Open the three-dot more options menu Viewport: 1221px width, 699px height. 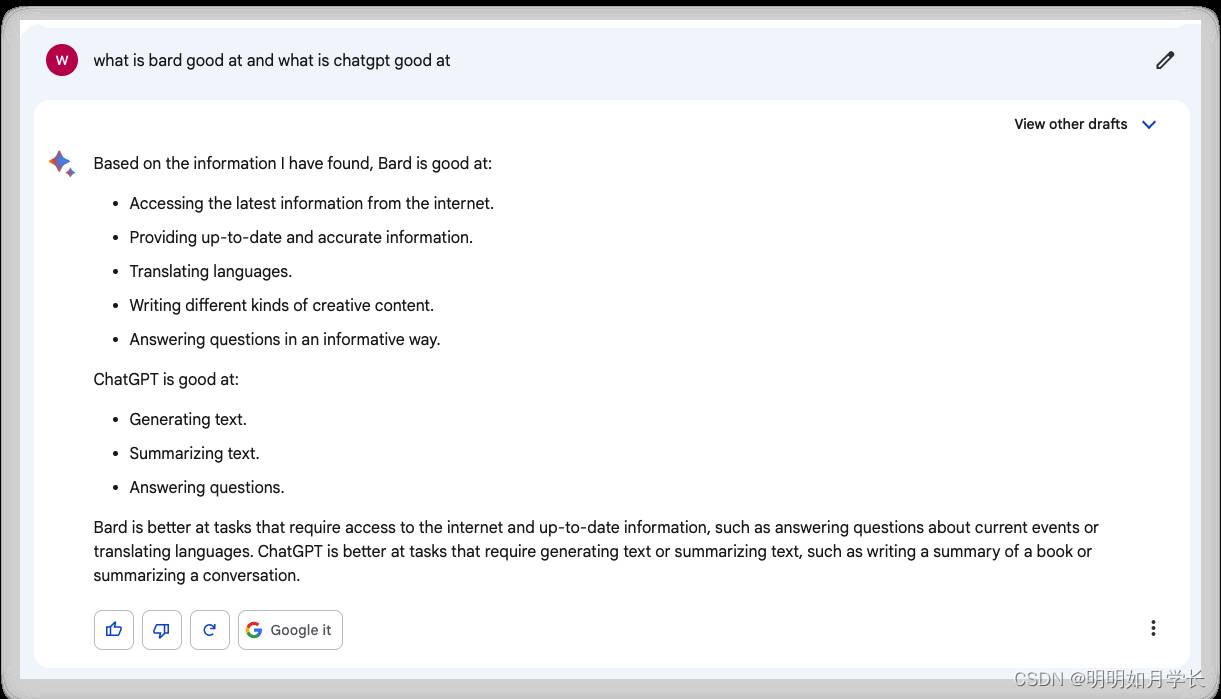coord(1153,628)
